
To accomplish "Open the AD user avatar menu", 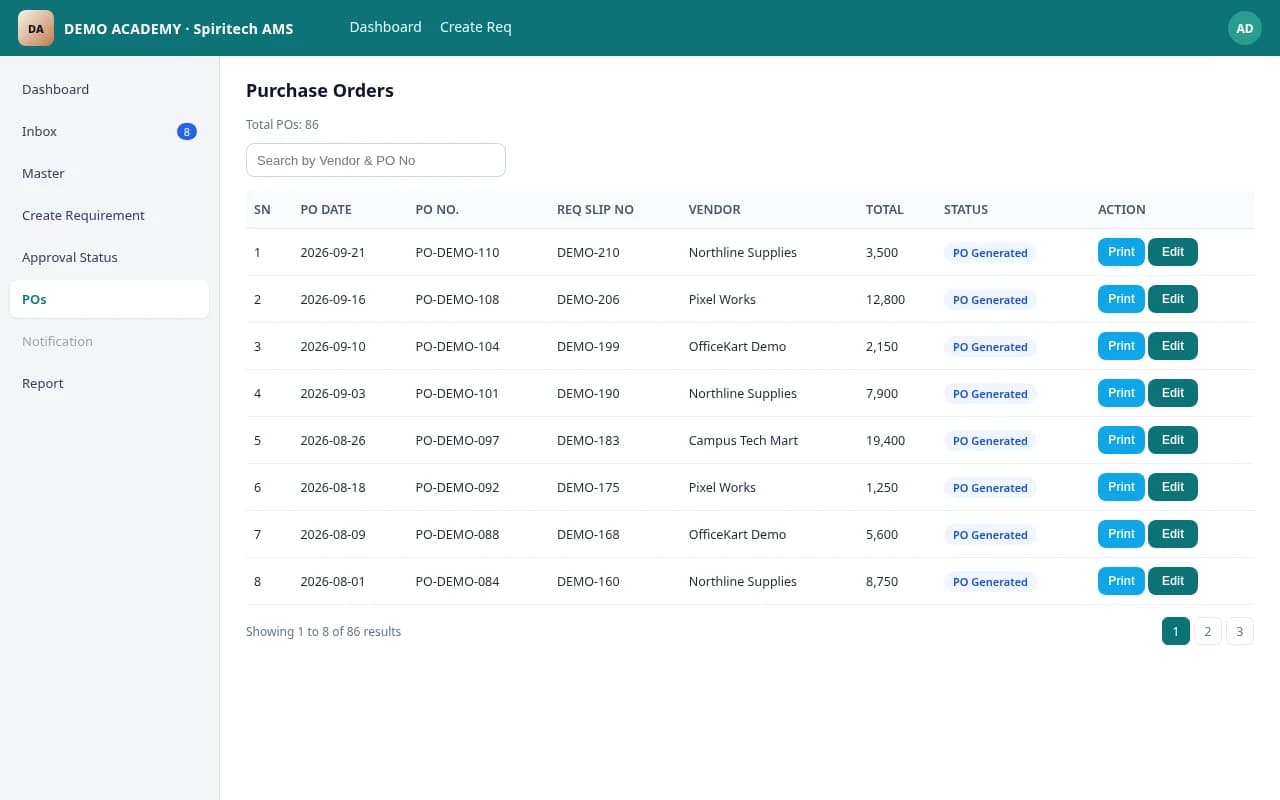I will [x=1245, y=28].
